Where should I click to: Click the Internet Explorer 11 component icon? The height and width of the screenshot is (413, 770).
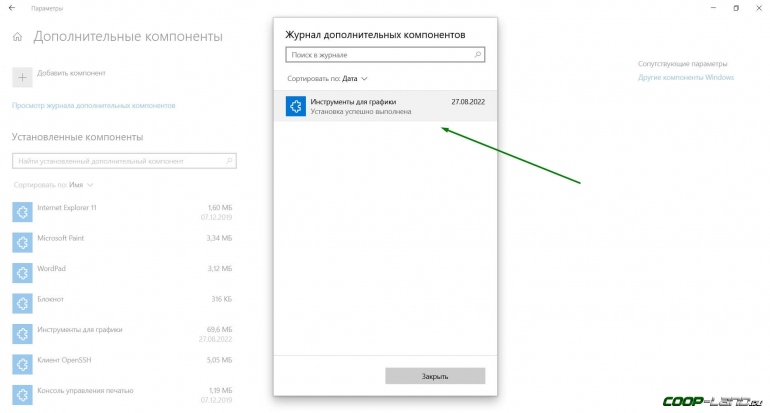point(22,212)
